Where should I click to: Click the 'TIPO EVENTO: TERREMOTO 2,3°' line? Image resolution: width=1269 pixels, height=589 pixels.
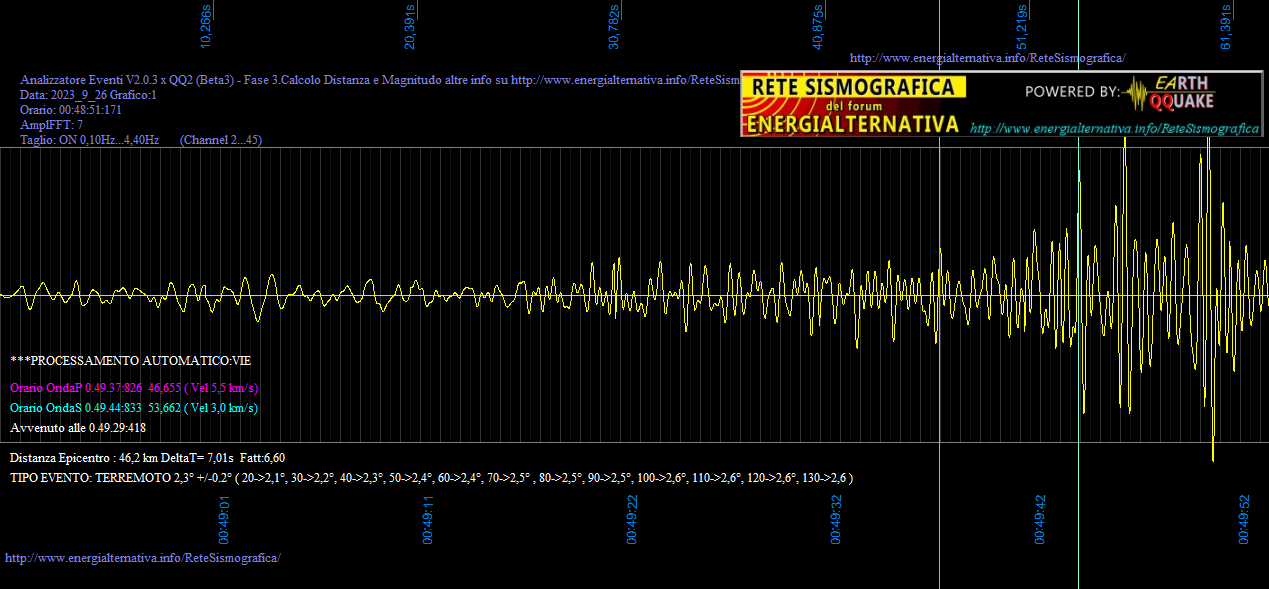tap(431, 478)
